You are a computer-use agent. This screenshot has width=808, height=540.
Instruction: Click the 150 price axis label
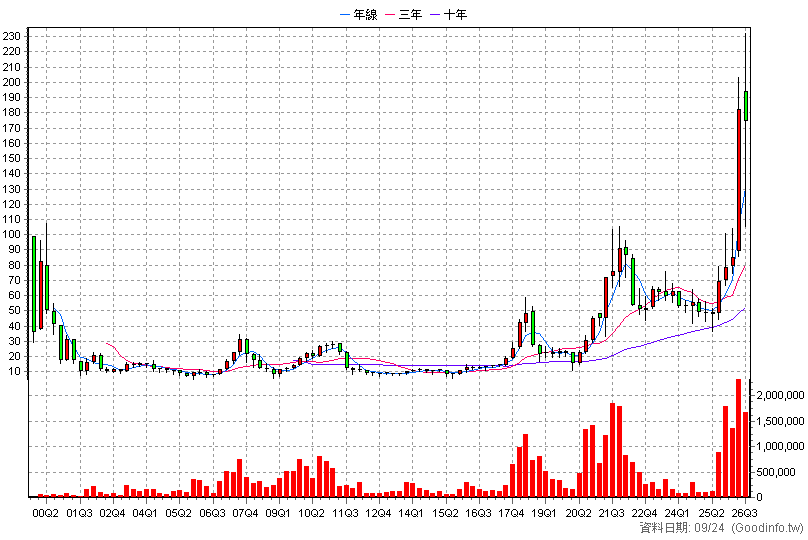[11, 159]
